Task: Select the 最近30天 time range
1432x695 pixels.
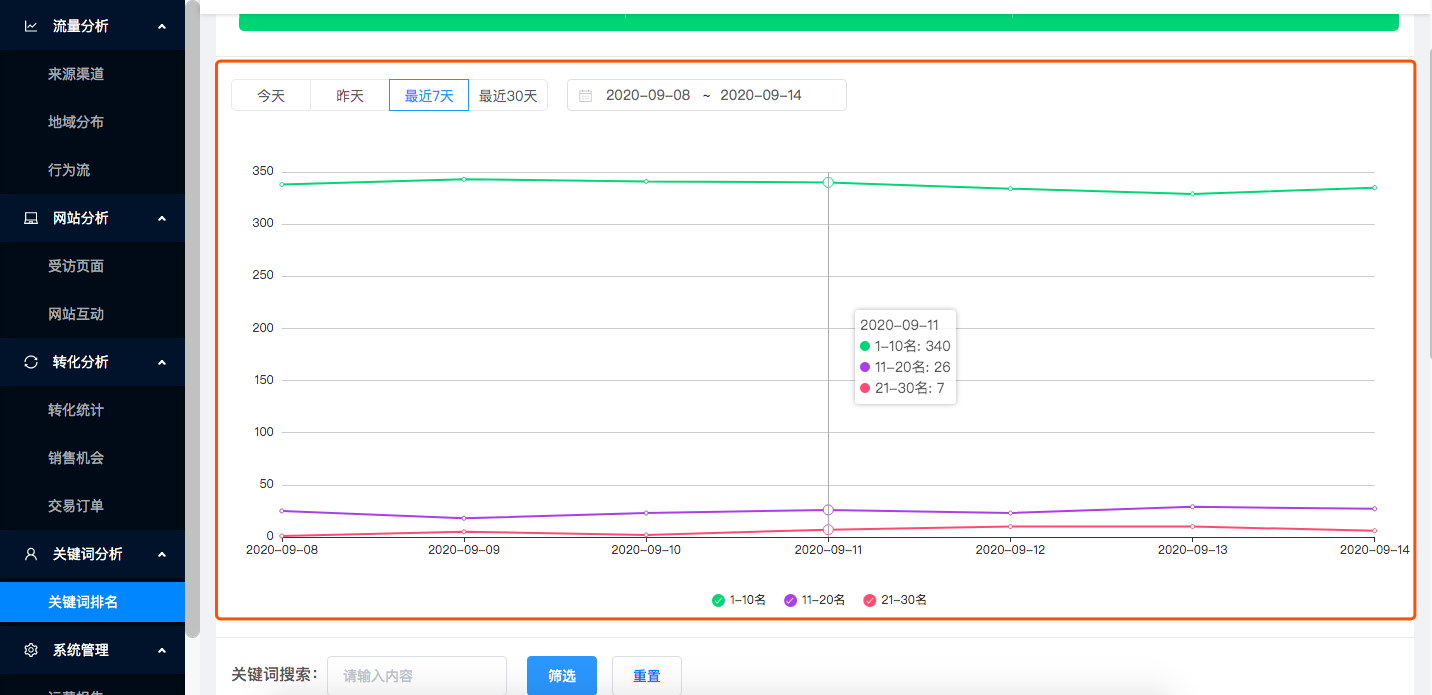Action: (x=508, y=96)
